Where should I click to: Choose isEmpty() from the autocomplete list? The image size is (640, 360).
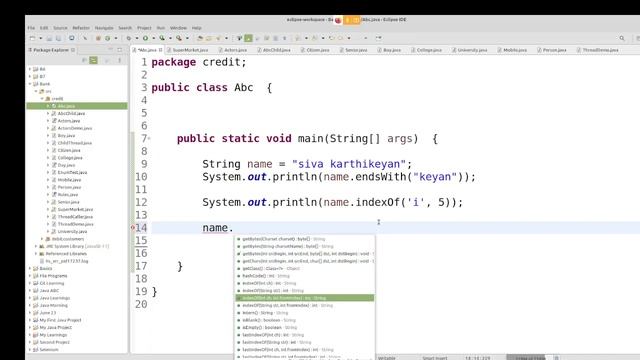tap(304, 327)
